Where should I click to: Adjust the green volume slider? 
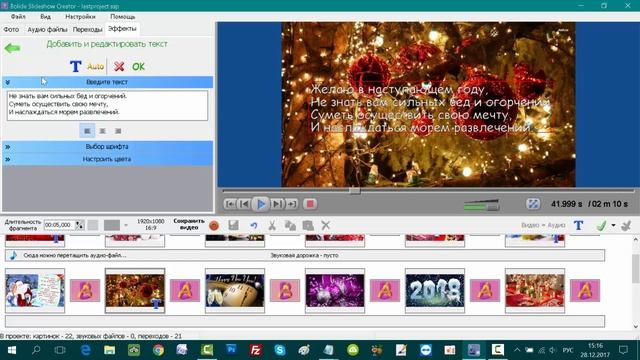pos(482,205)
